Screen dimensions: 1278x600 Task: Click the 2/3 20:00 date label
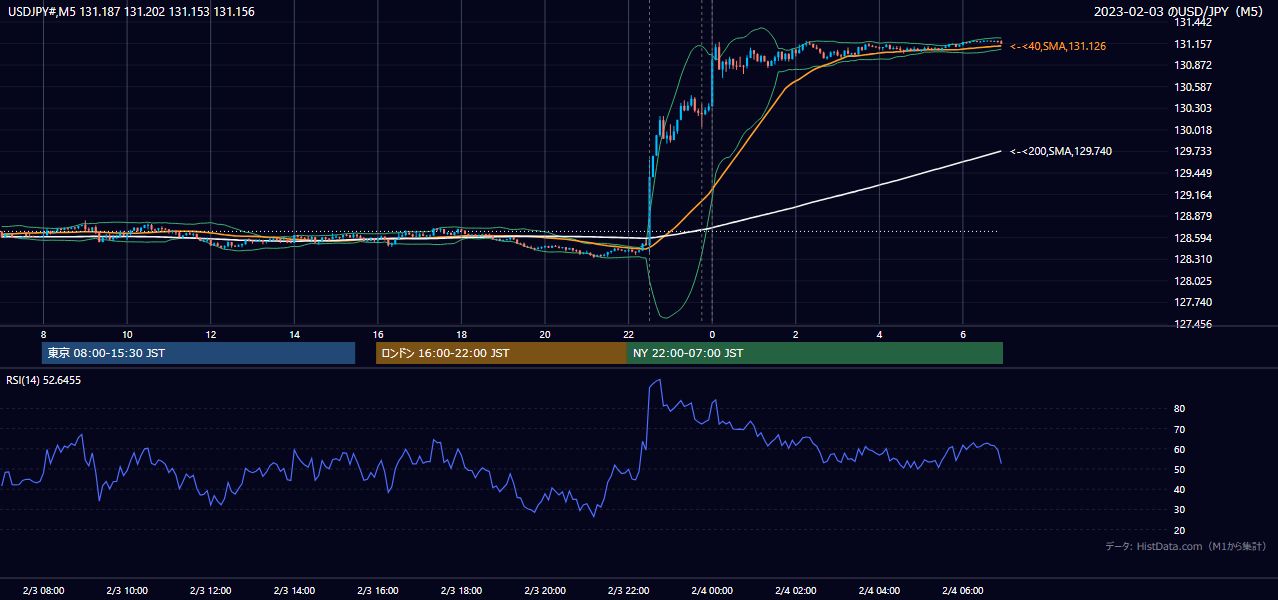(x=545, y=591)
